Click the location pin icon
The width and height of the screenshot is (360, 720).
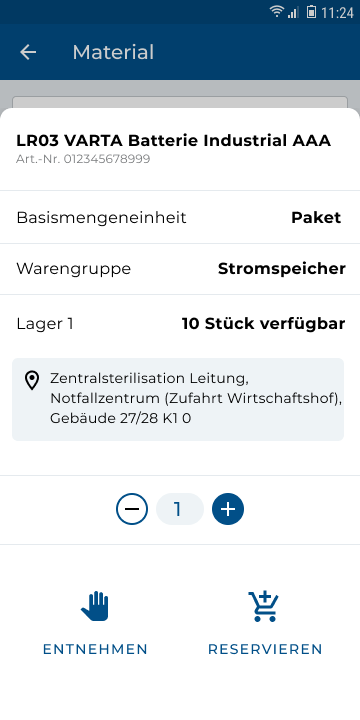click(x=32, y=381)
